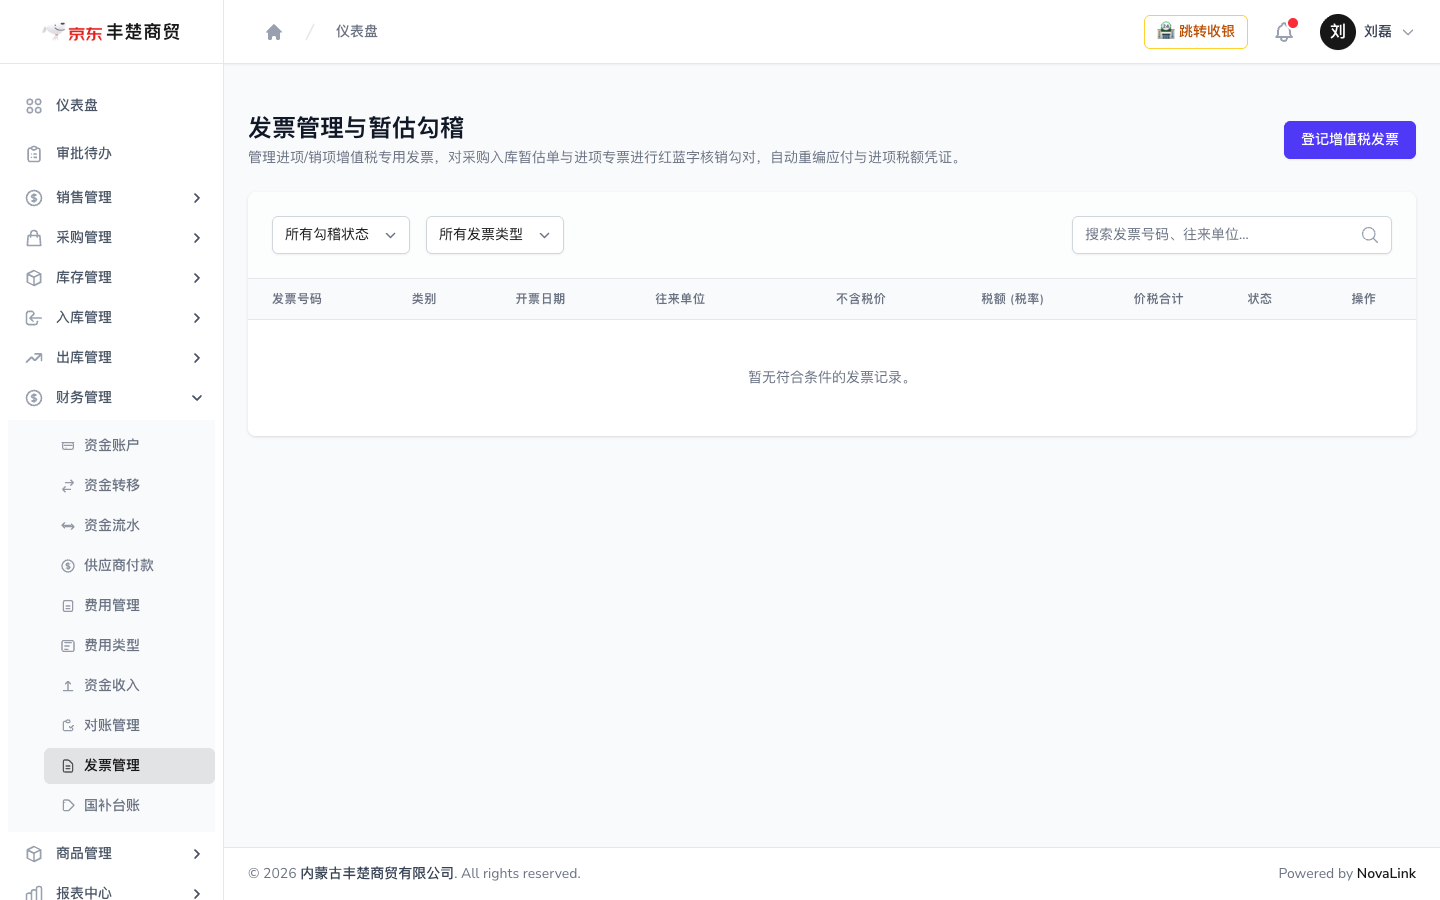
Task: Click the 资金流水 arrows icon
Action: (68, 526)
